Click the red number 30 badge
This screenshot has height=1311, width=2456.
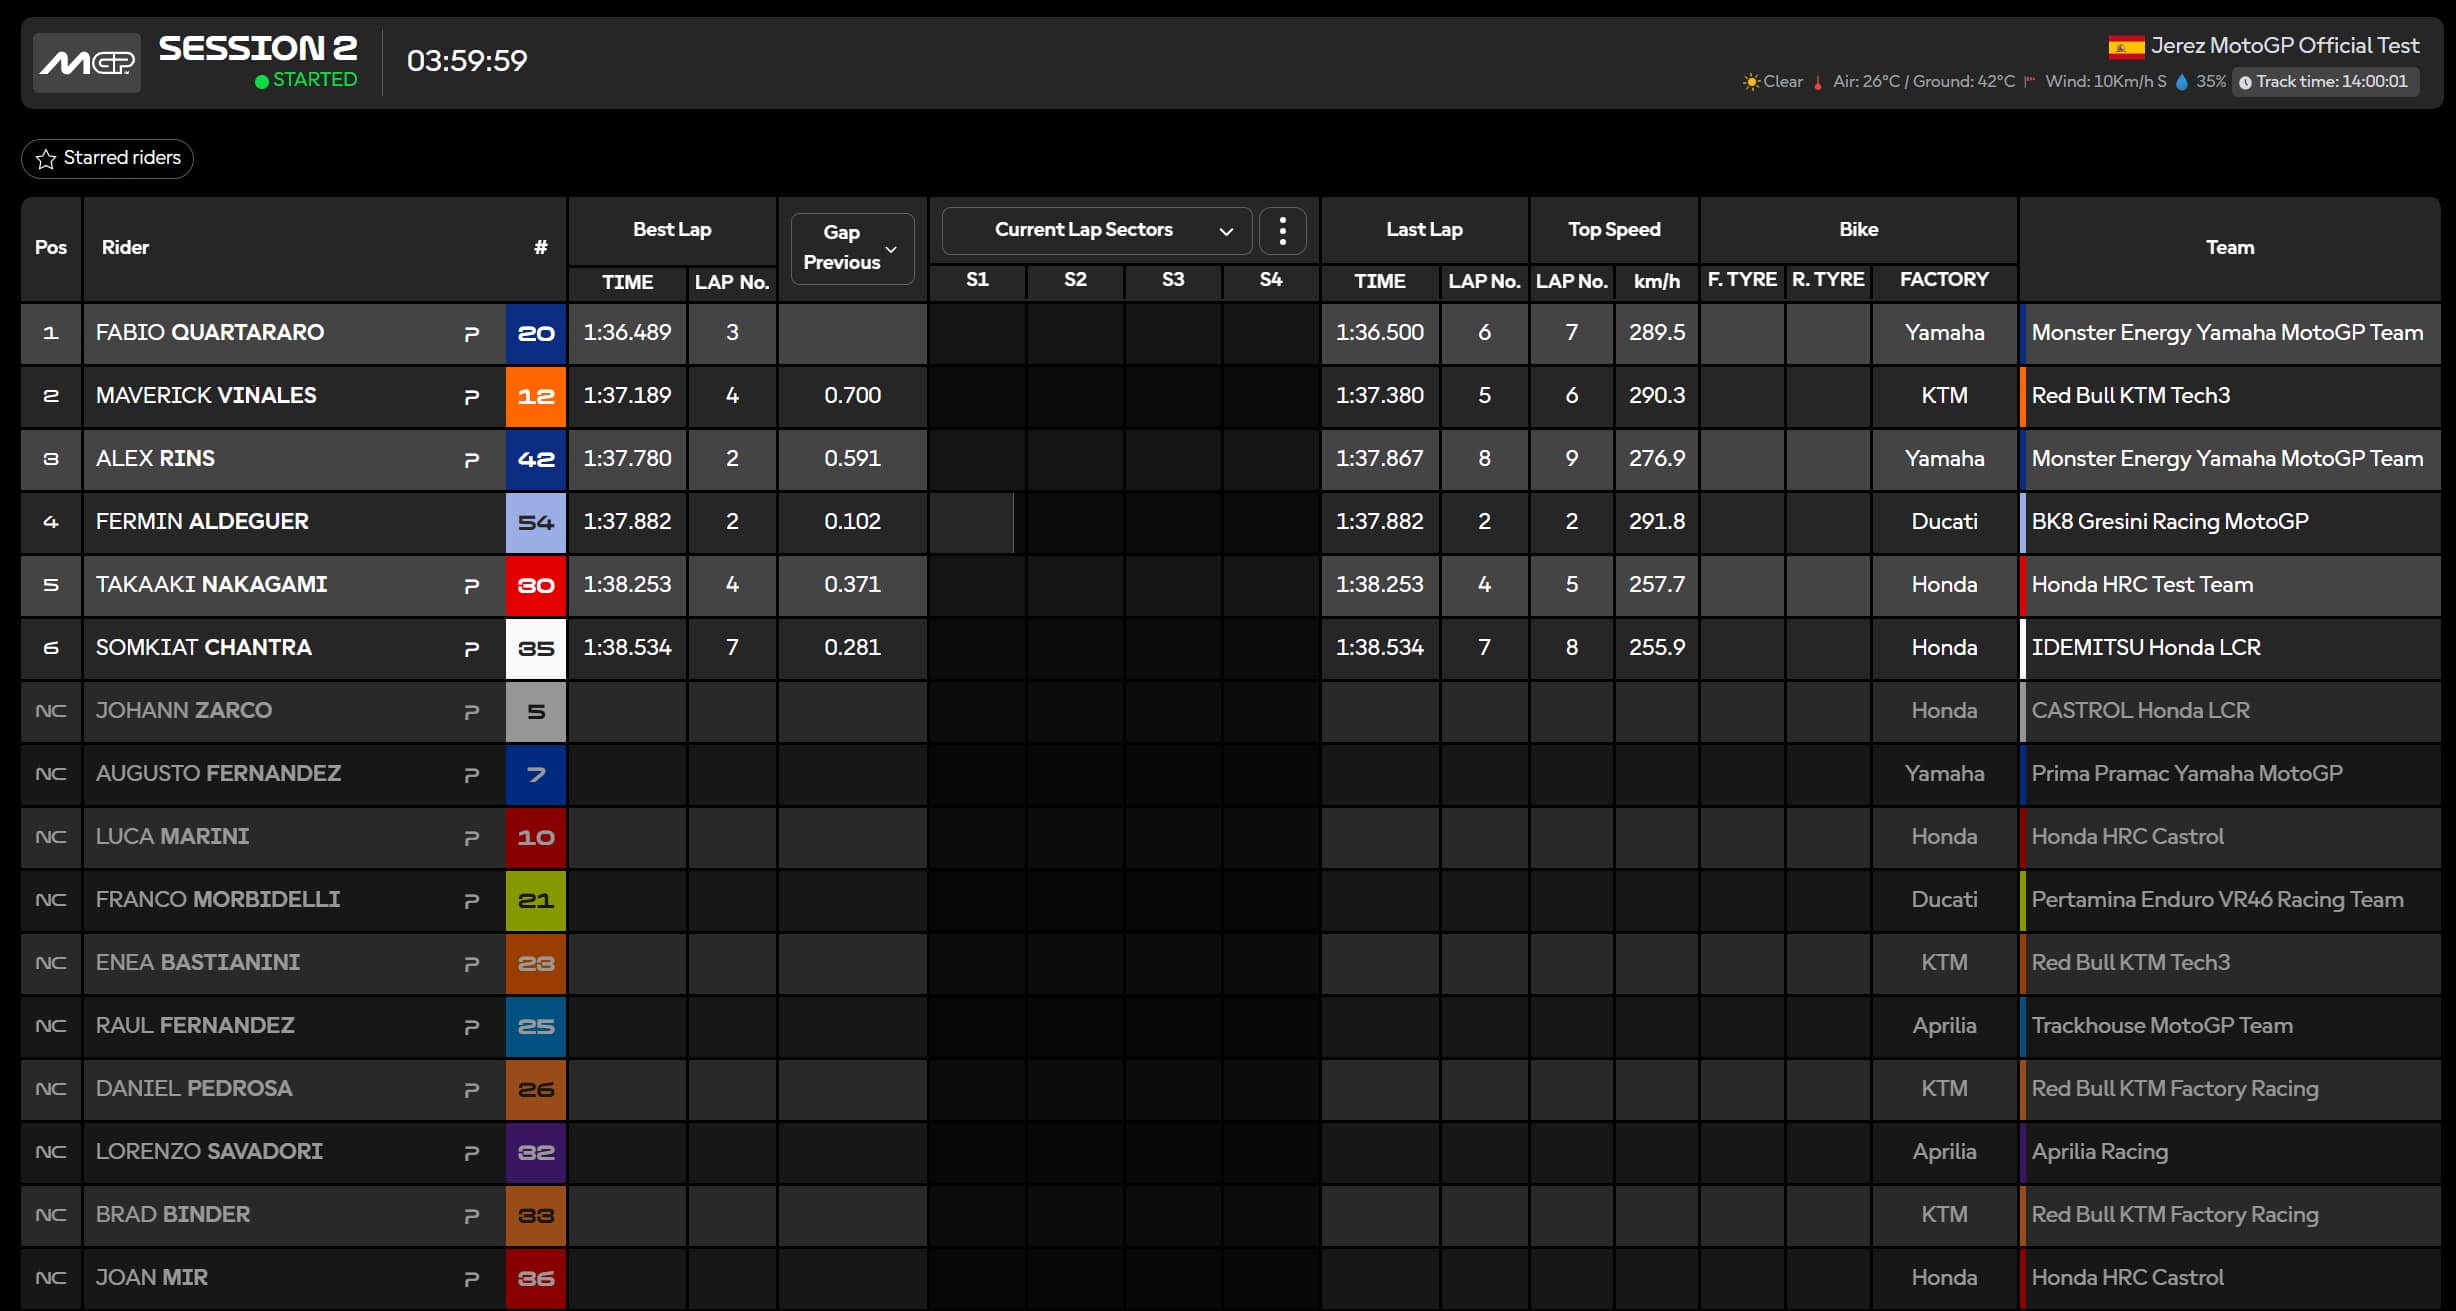coord(536,585)
